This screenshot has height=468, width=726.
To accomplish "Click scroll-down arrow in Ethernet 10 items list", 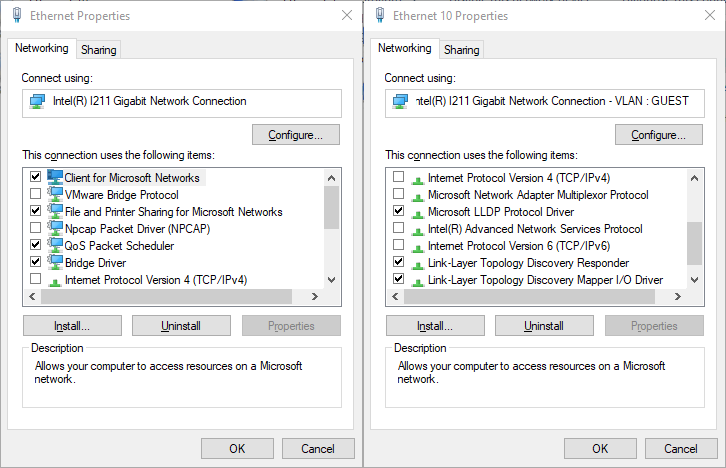I will point(694,280).
